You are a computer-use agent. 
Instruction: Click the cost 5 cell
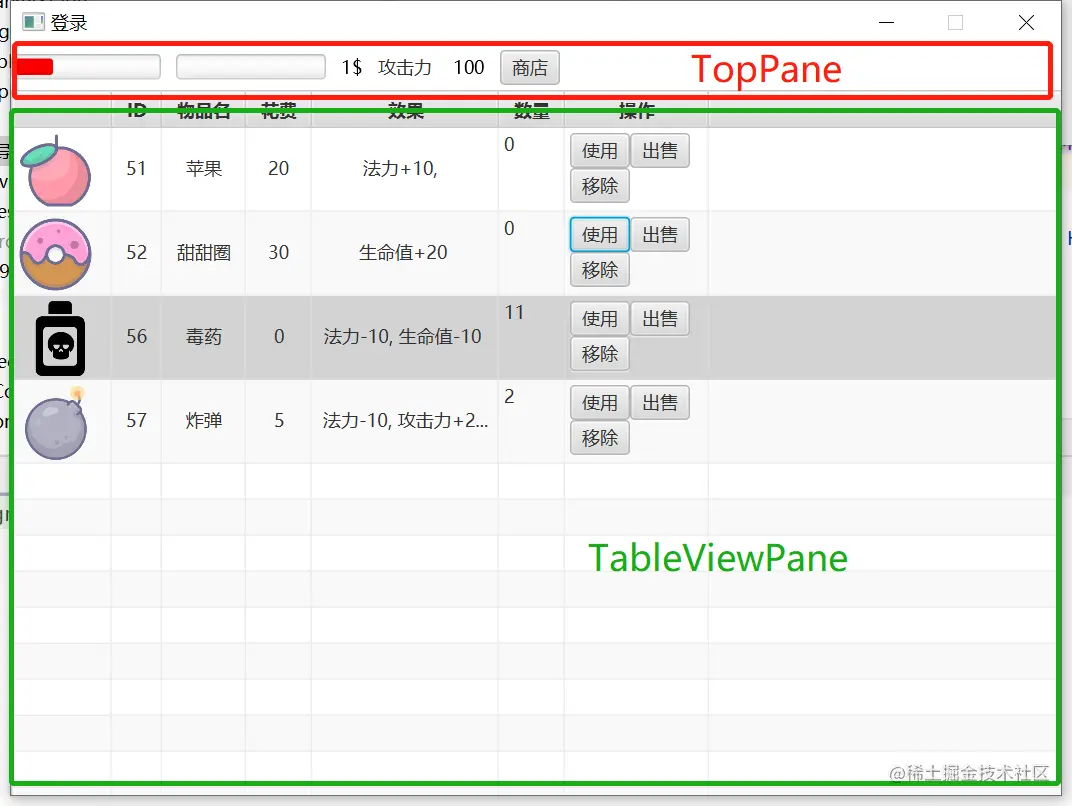click(x=278, y=421)
